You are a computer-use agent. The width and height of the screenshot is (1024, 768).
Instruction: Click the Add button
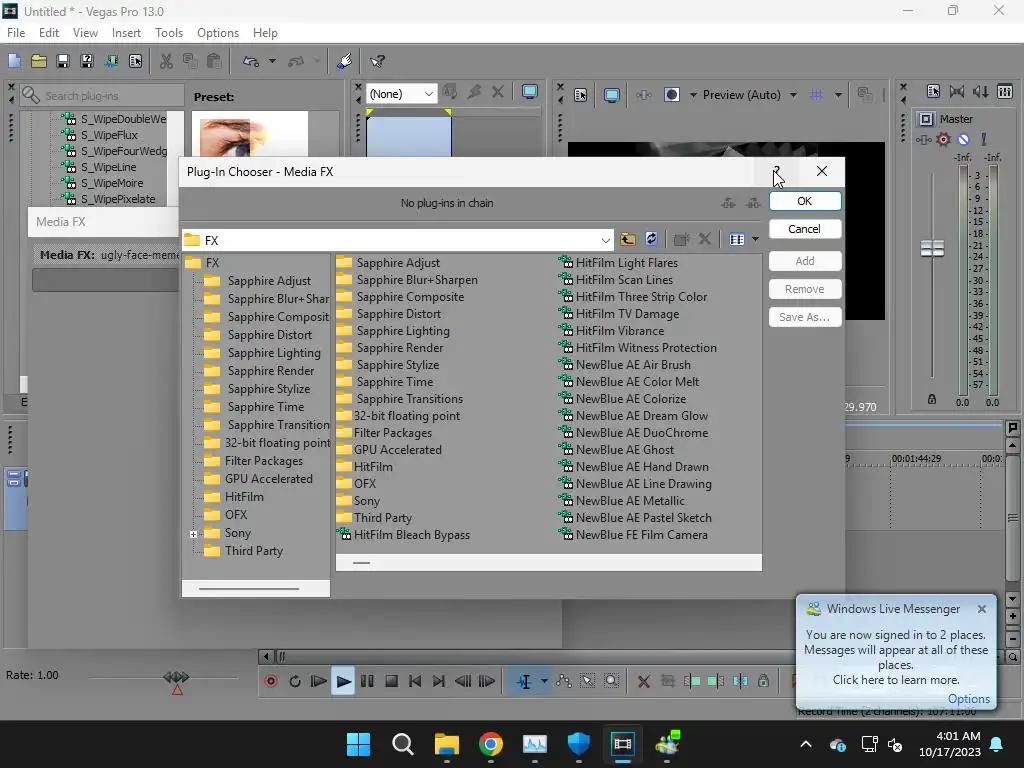(805, 261)
